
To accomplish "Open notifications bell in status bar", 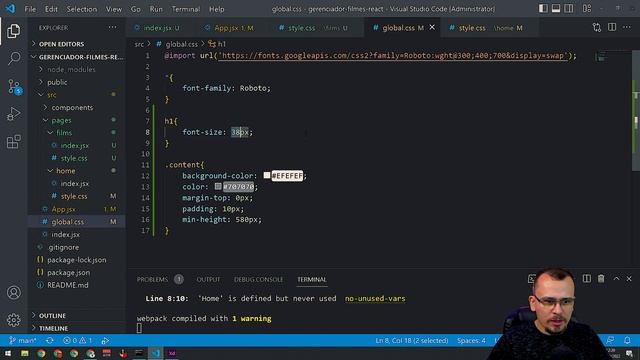I will pyautogui.click(x=627, y=340).
